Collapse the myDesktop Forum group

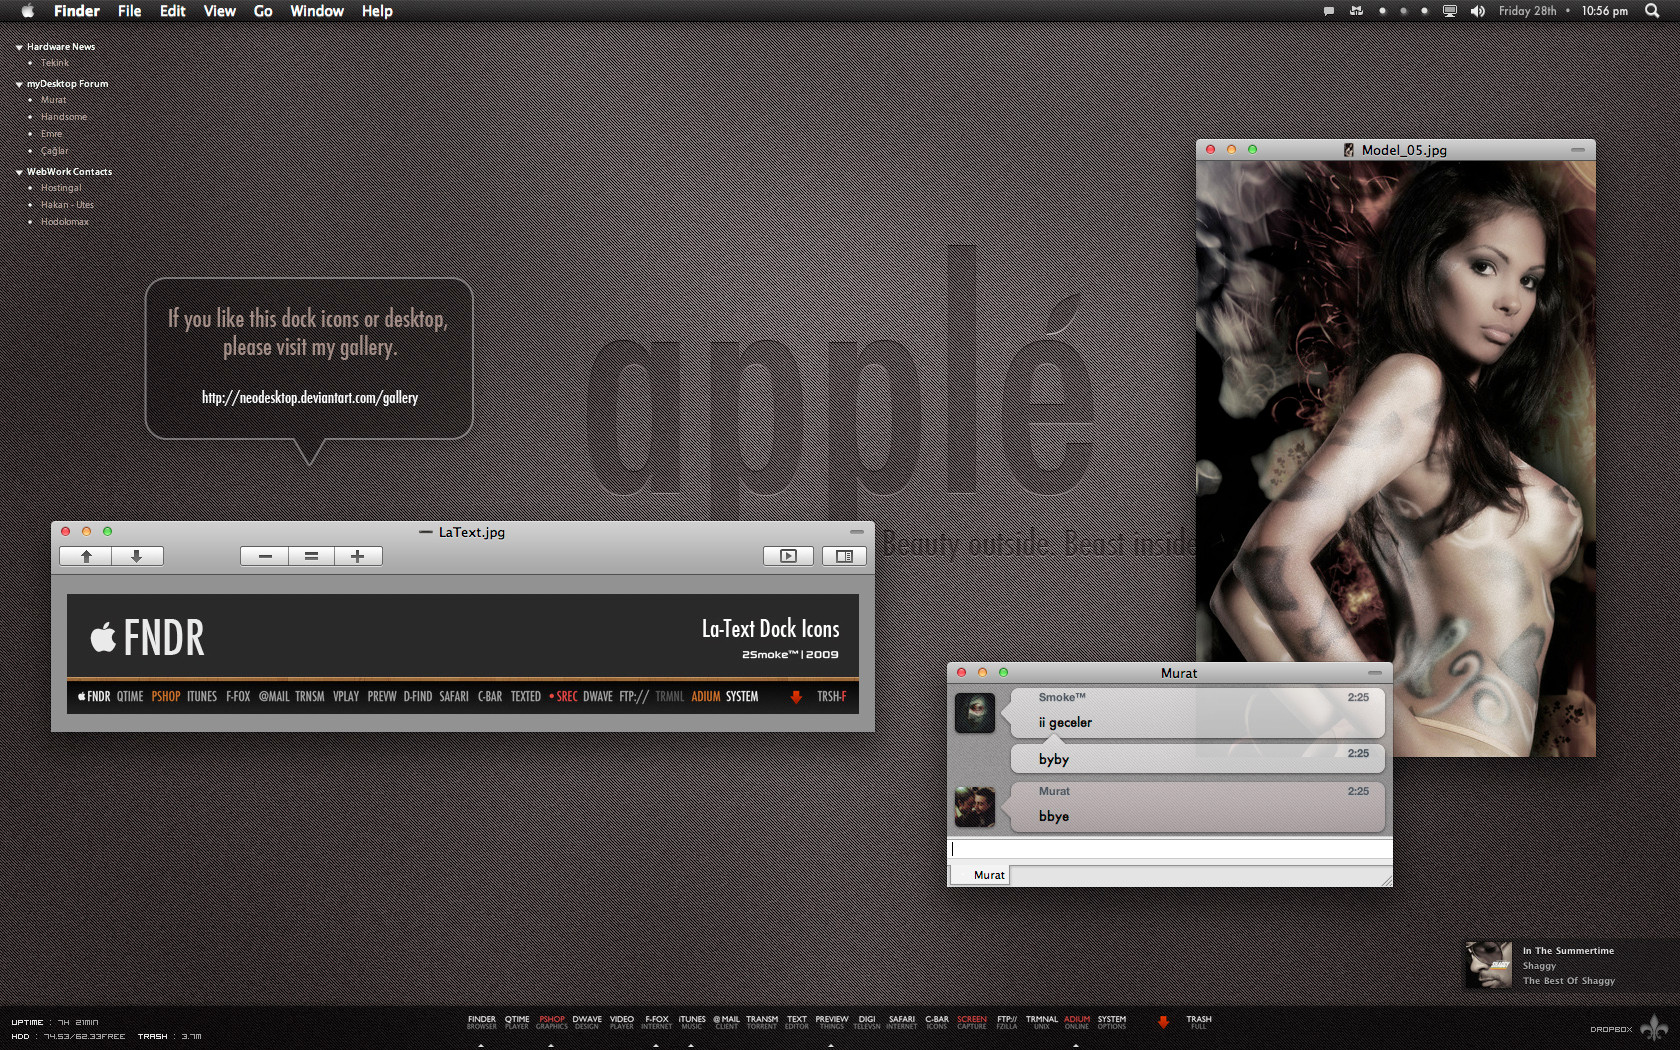(19, 84)
